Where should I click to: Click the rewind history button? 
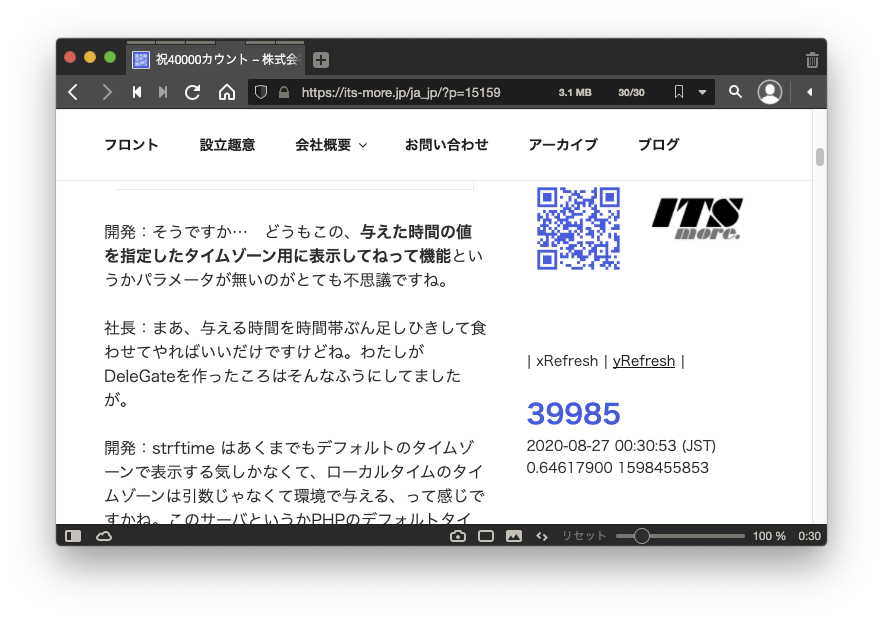point(137,92)
